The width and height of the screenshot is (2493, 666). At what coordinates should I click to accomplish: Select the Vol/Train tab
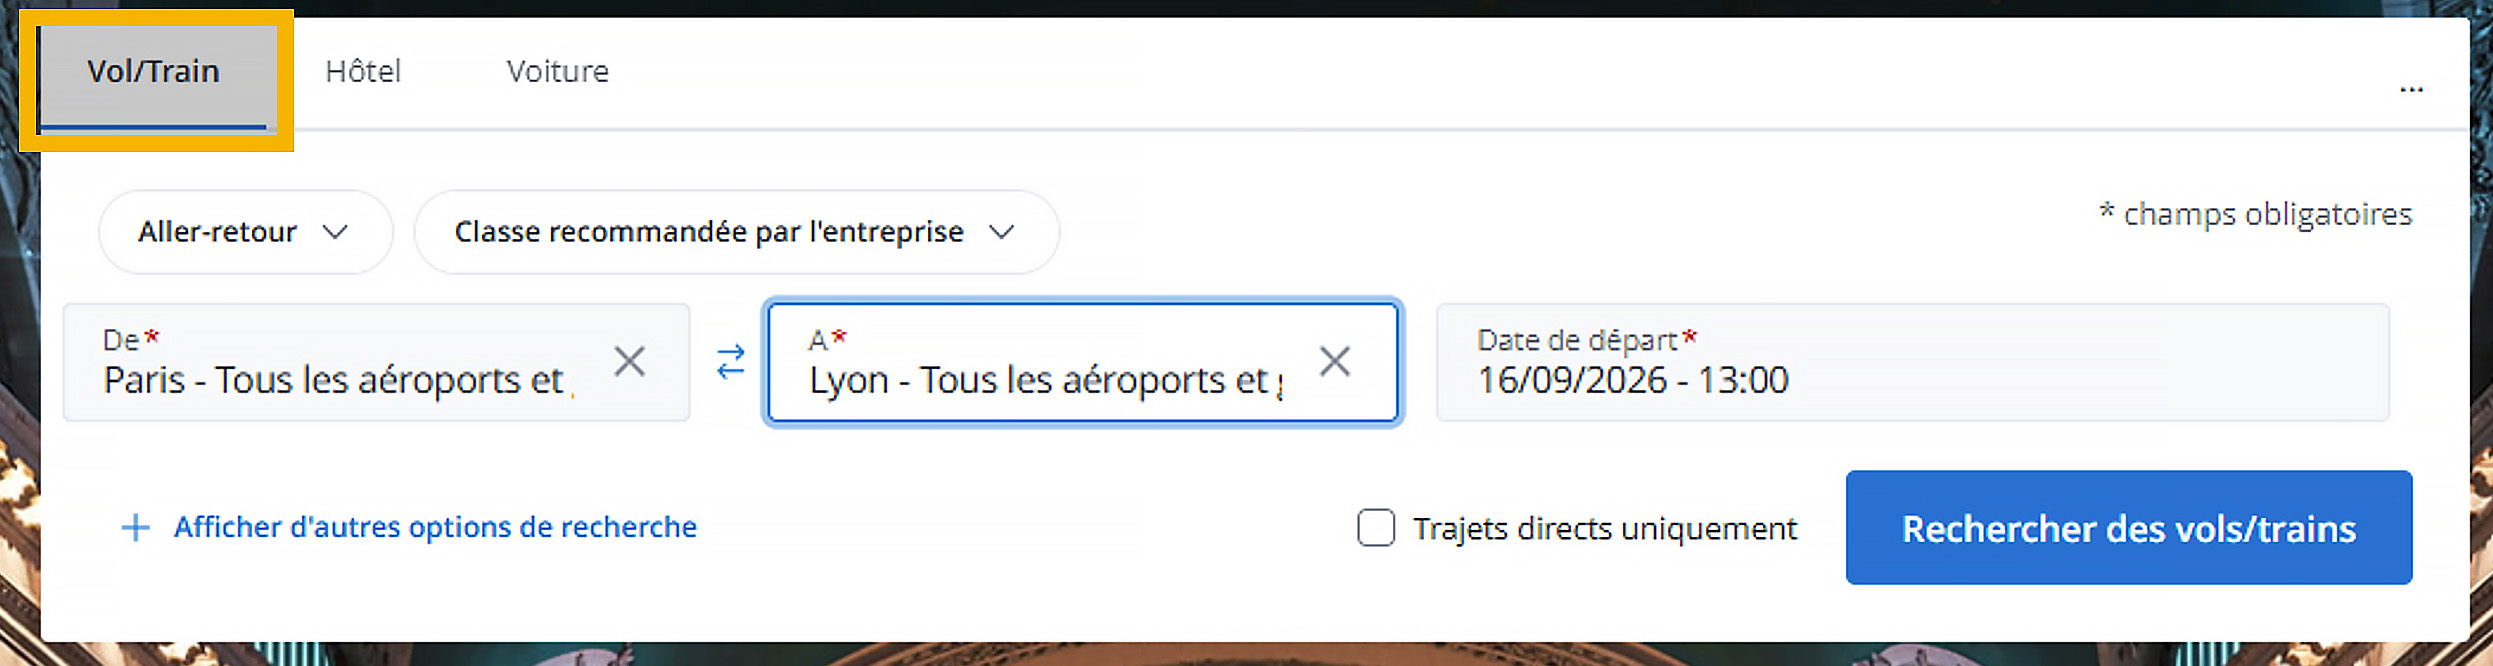pyautogui.click(x=153, y=72)
